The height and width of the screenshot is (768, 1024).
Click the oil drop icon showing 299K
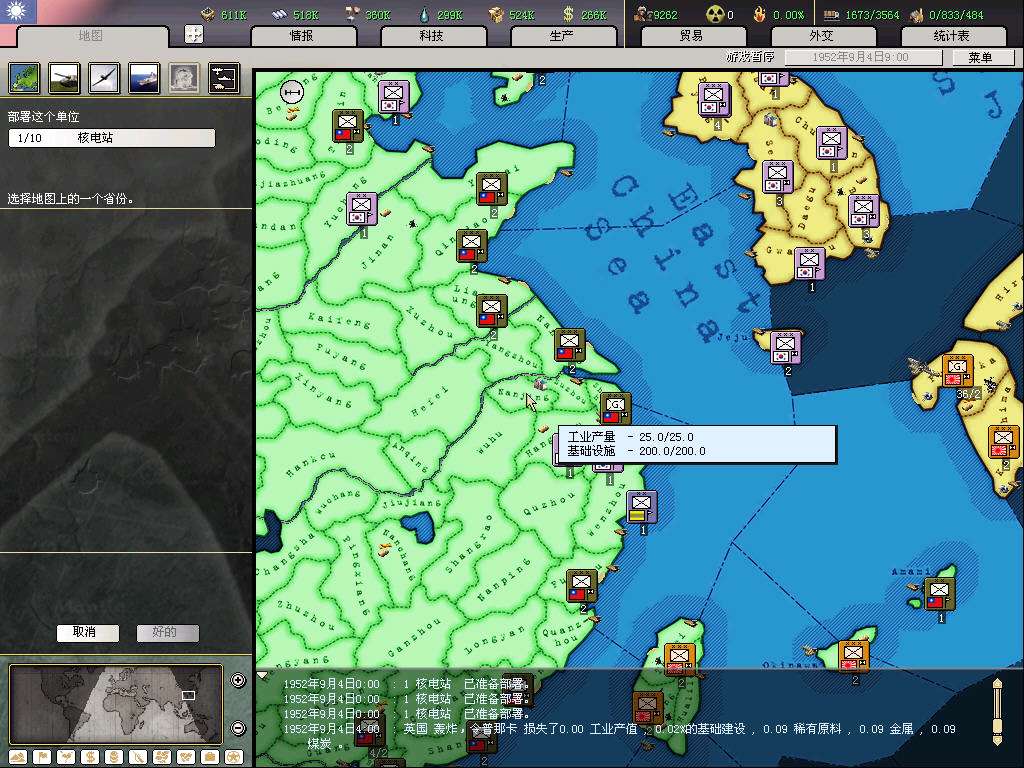[x=425, y=14]
